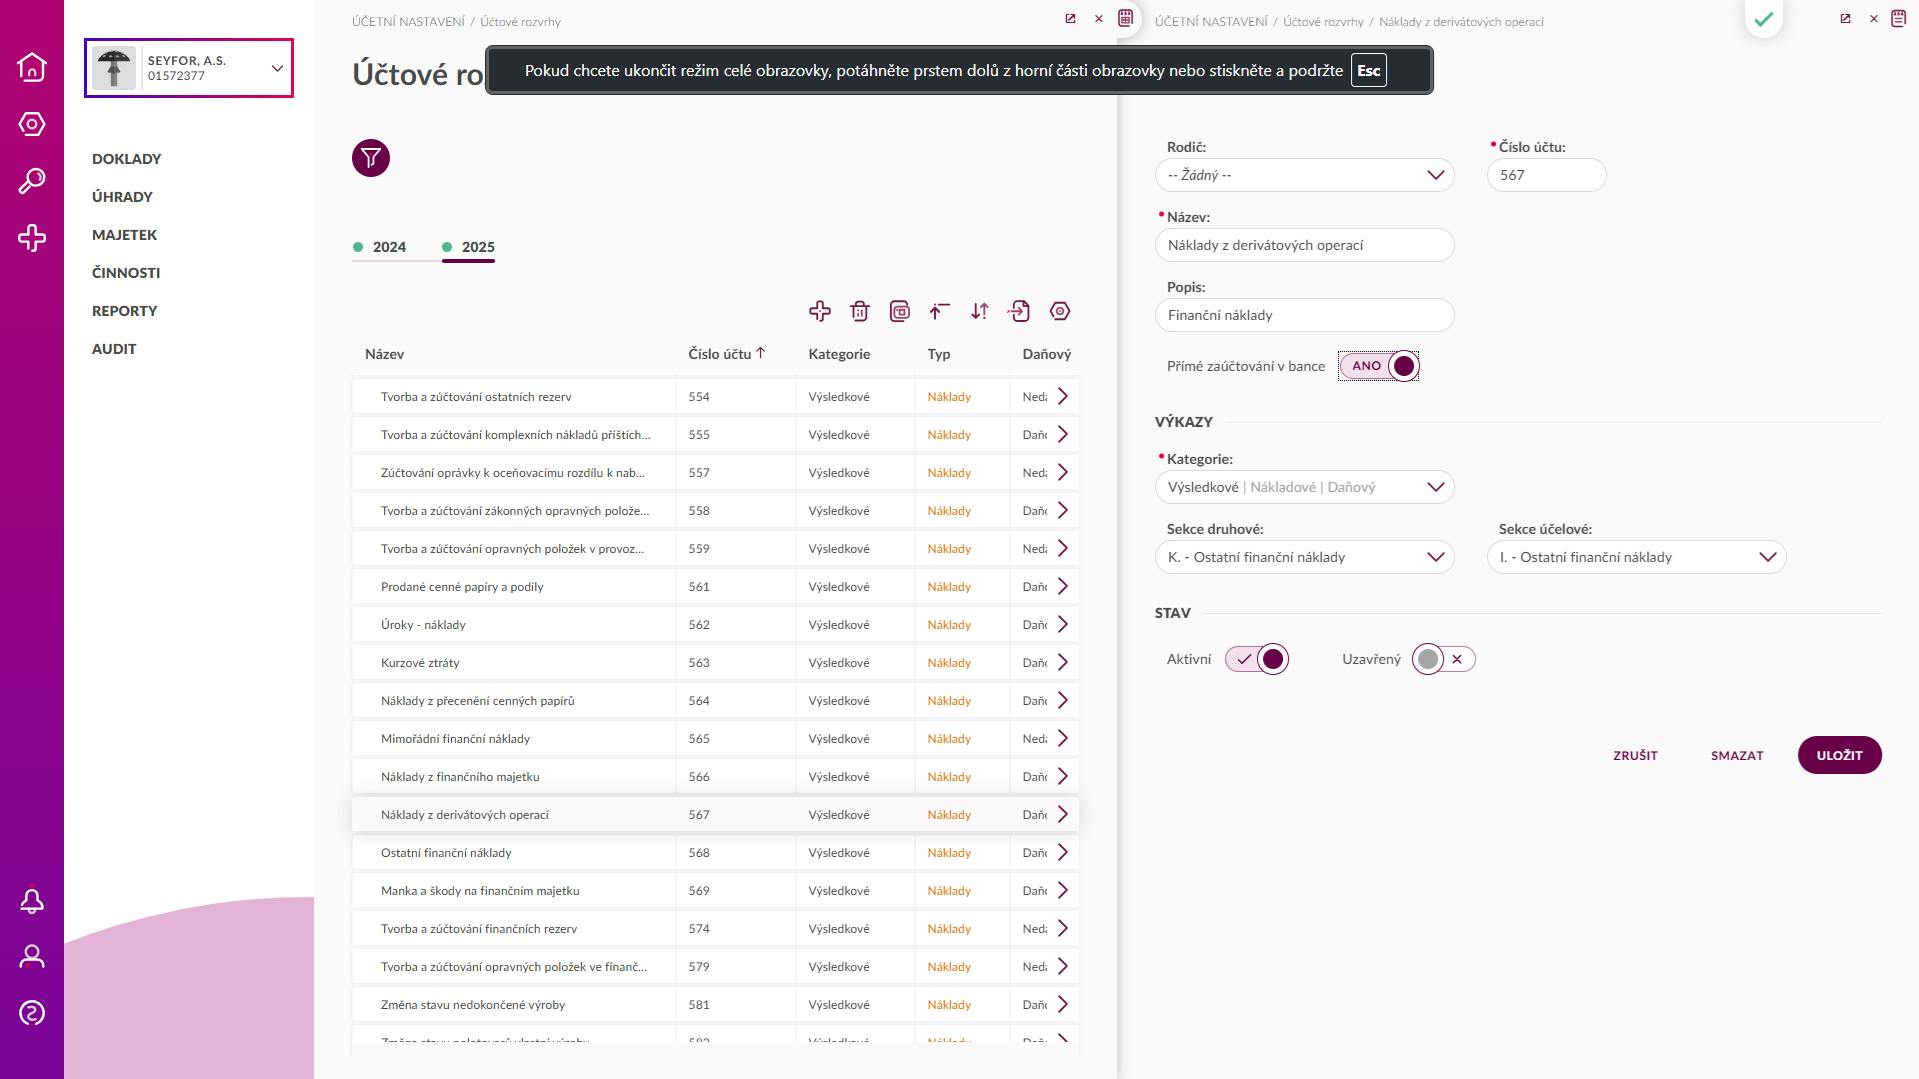The image size is (1919, 1079).
Task: Click the search magnifier in sidebar
Action: coord(32,181)
